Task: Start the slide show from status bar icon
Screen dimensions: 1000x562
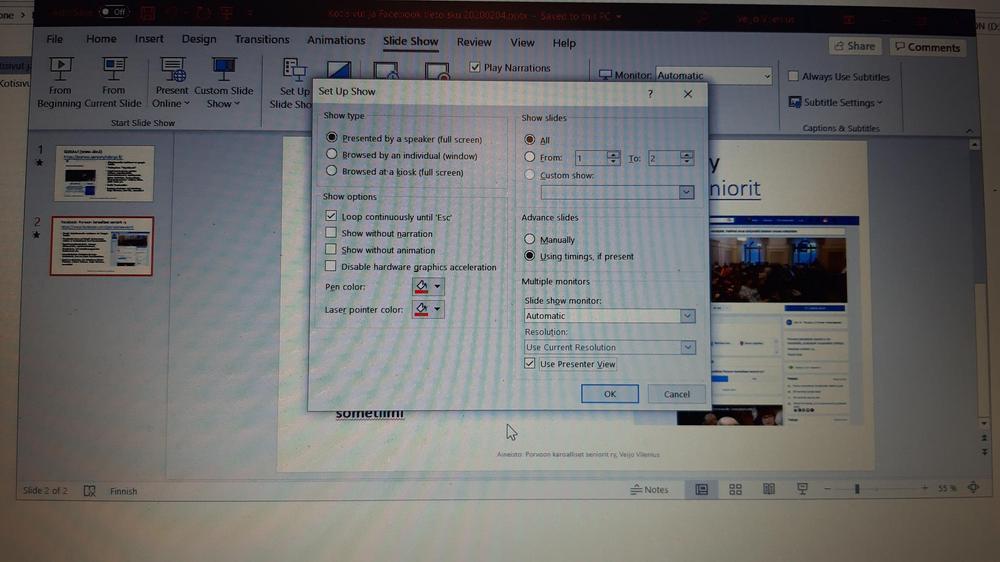Action: [x=802, y=489]
